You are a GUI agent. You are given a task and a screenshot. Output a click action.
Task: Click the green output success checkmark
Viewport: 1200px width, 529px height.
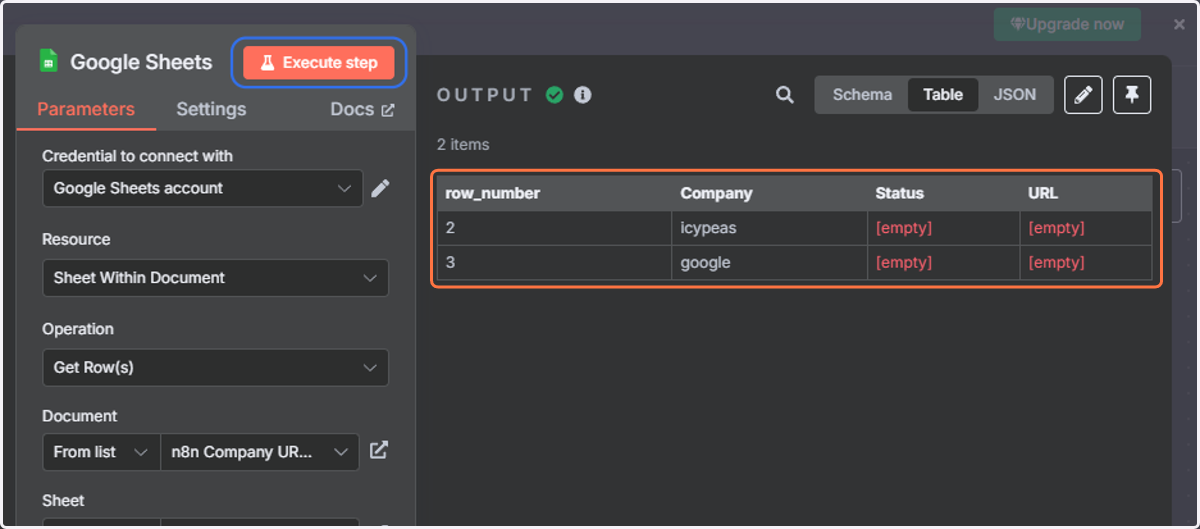pyautogui.click(x=554, y=95)
